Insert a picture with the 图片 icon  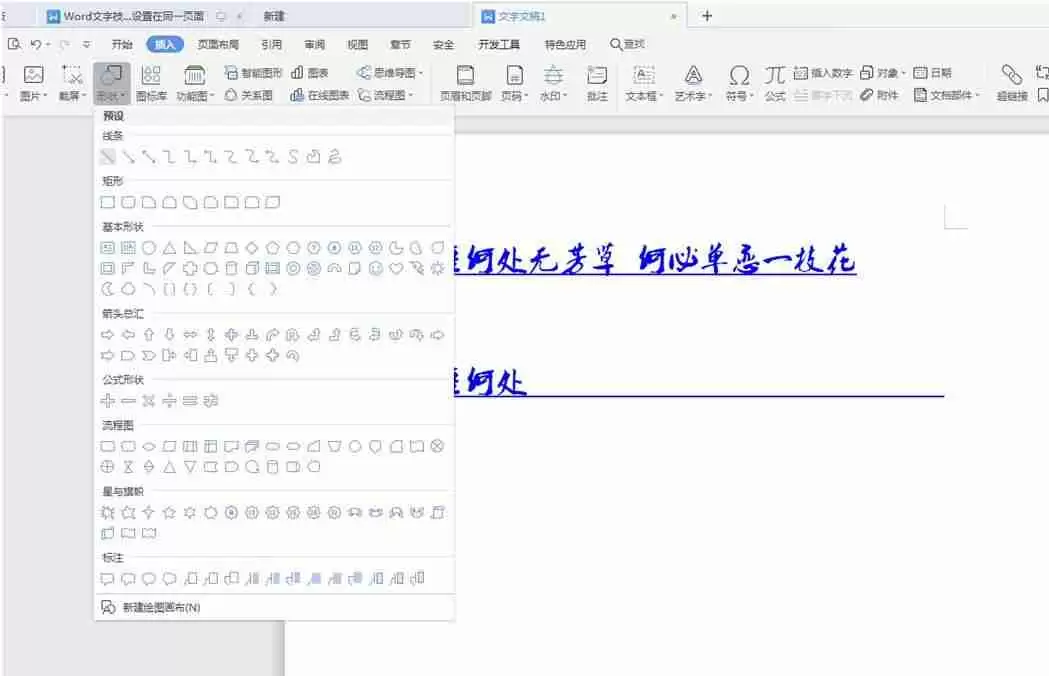coord(32,80)
